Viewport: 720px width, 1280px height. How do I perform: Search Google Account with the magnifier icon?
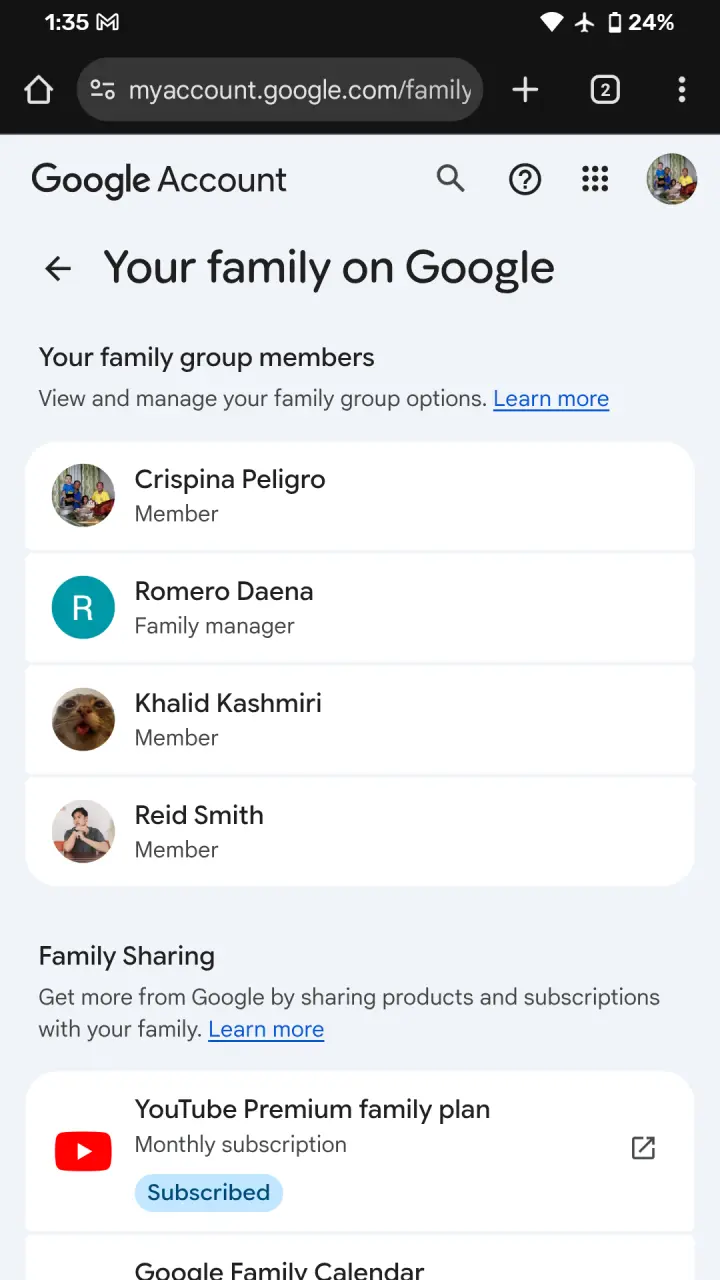tap(451, 179)
